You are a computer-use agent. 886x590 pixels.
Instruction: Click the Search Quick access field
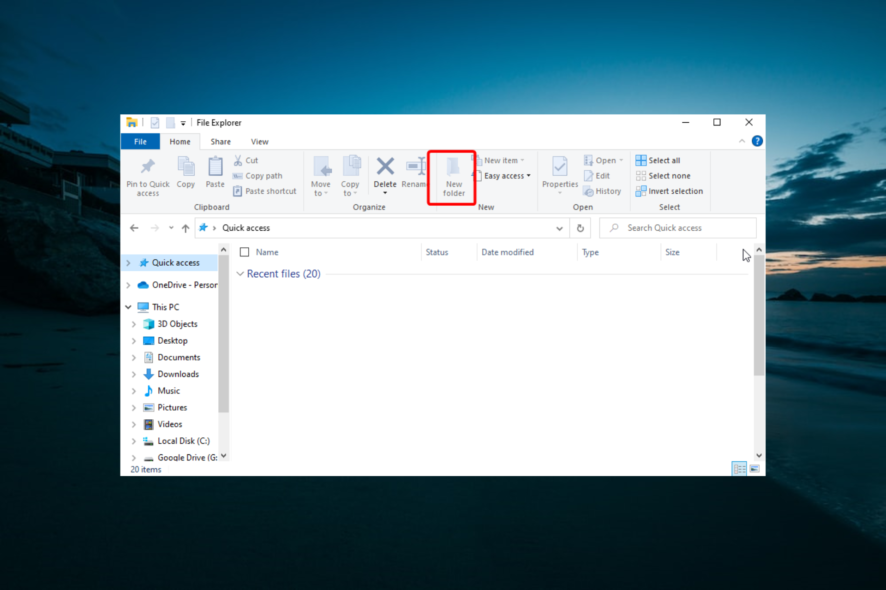click(x=677, y=228)
